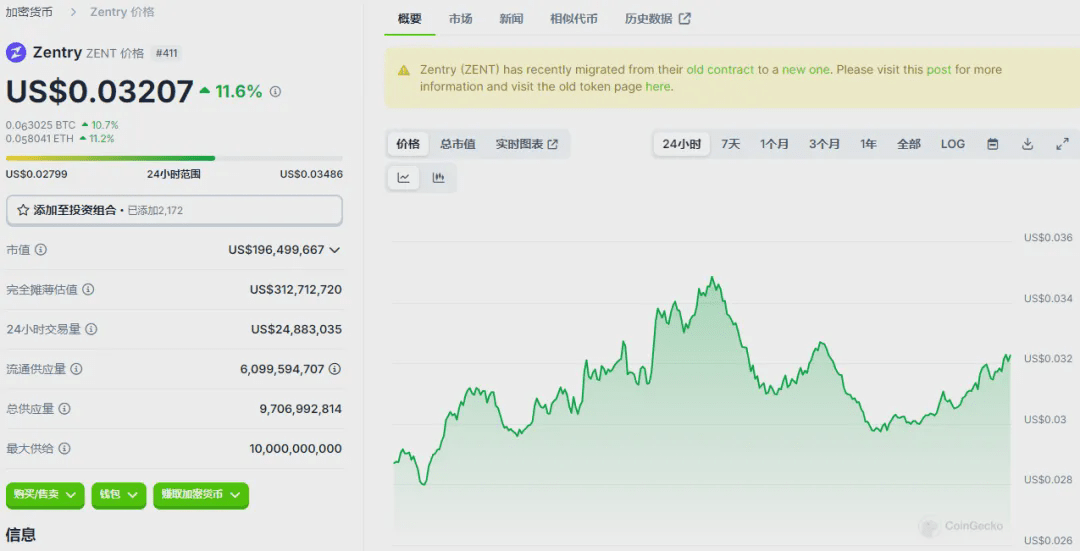Click the star icon for adding to portfolio
The height and width of the screenshot is (551, 1080).
coord(23,210)
